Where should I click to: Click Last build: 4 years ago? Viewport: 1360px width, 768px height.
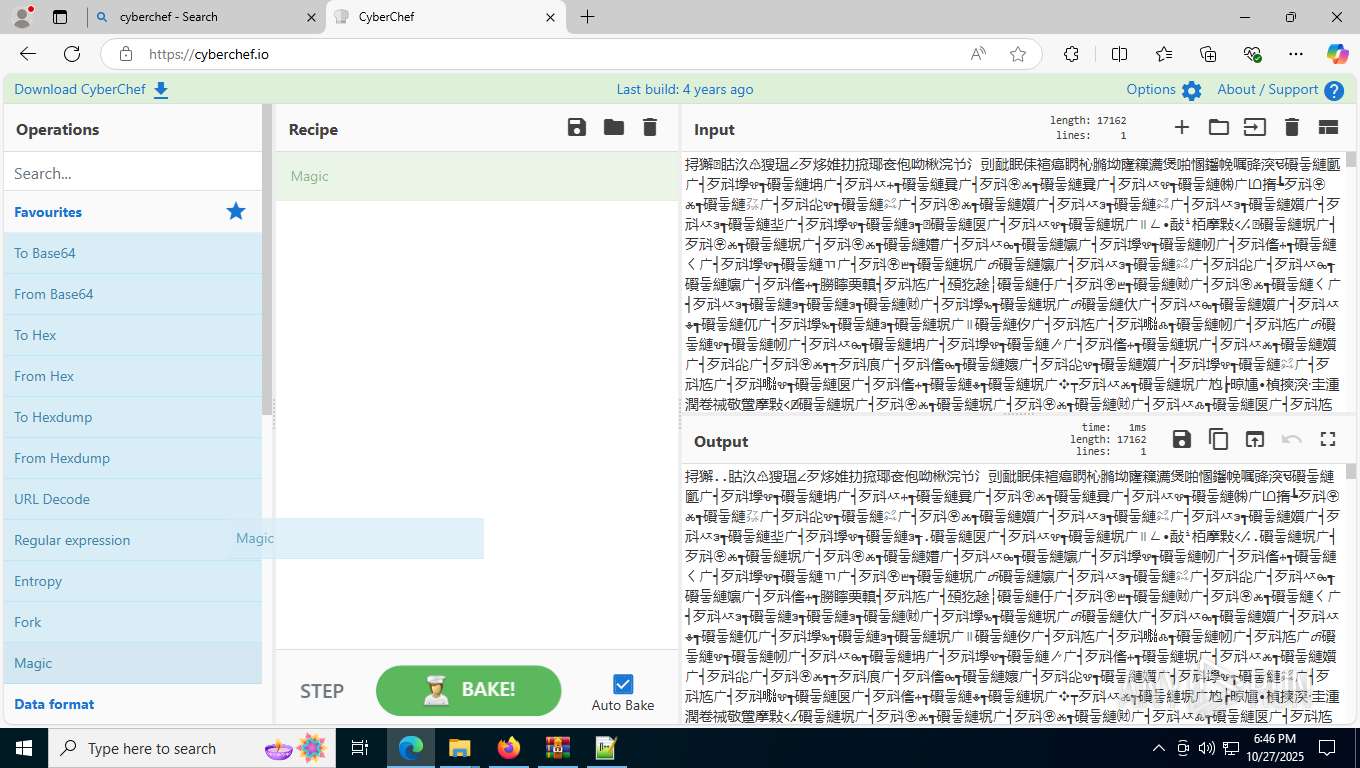pos(685,89)
